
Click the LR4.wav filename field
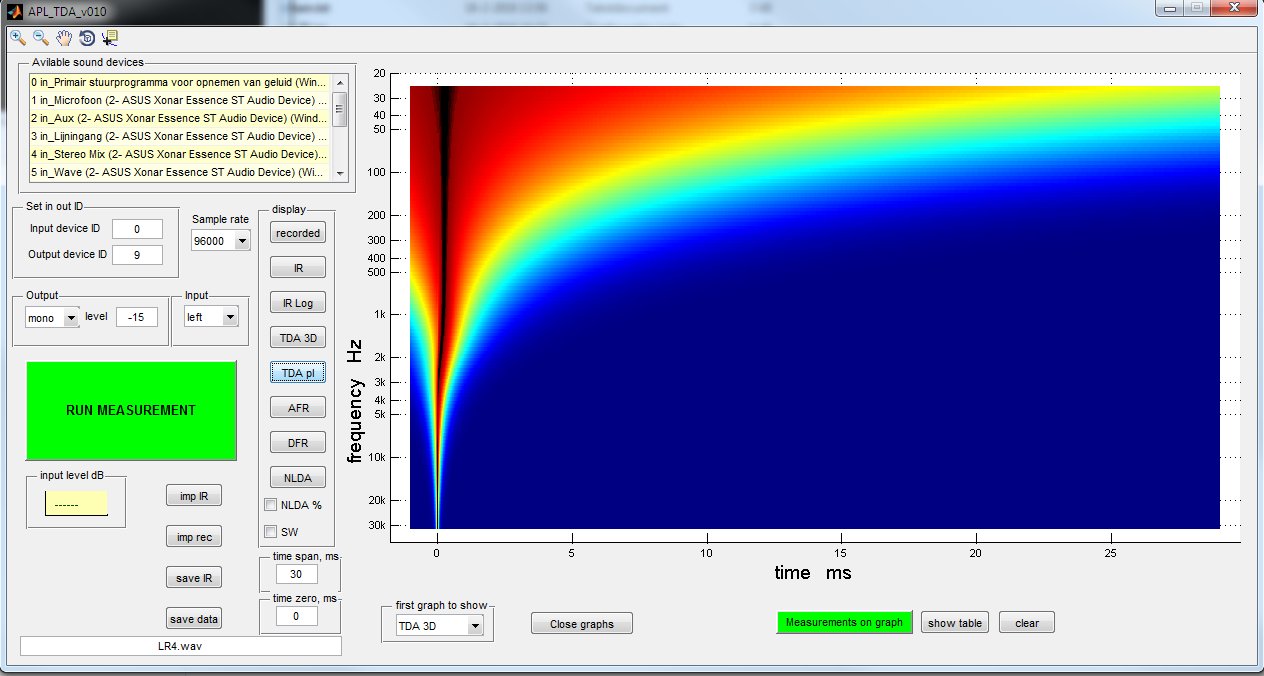(181, 646)
